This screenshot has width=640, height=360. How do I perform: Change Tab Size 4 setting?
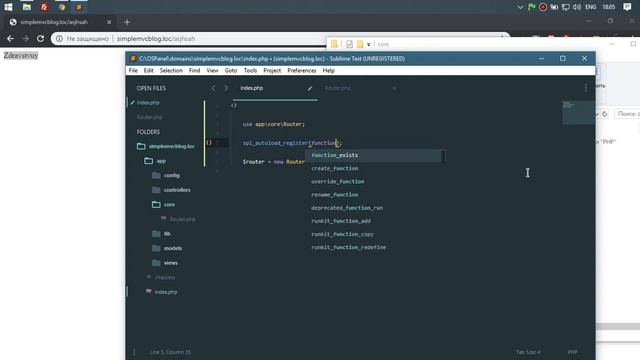(x=528, y=352)
